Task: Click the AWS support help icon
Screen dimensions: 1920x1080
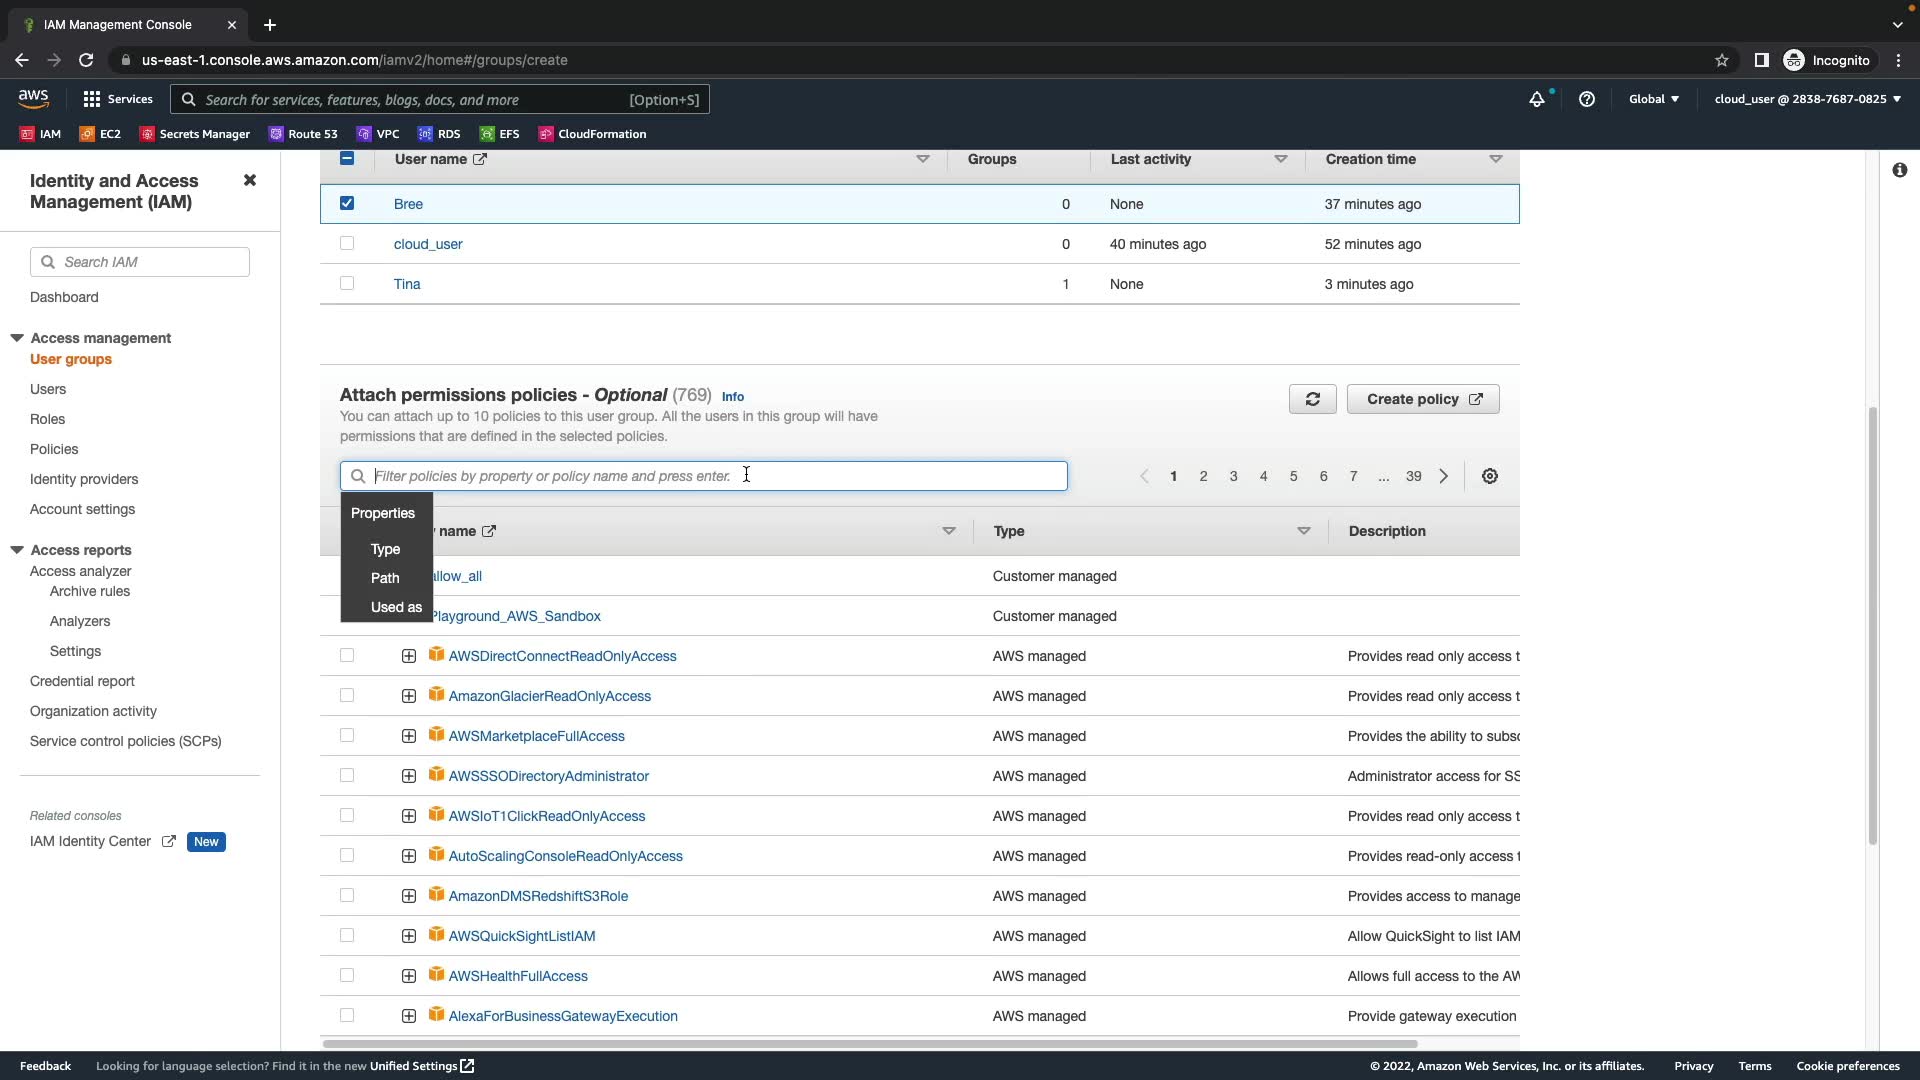Action: (x=1586, y=99)
